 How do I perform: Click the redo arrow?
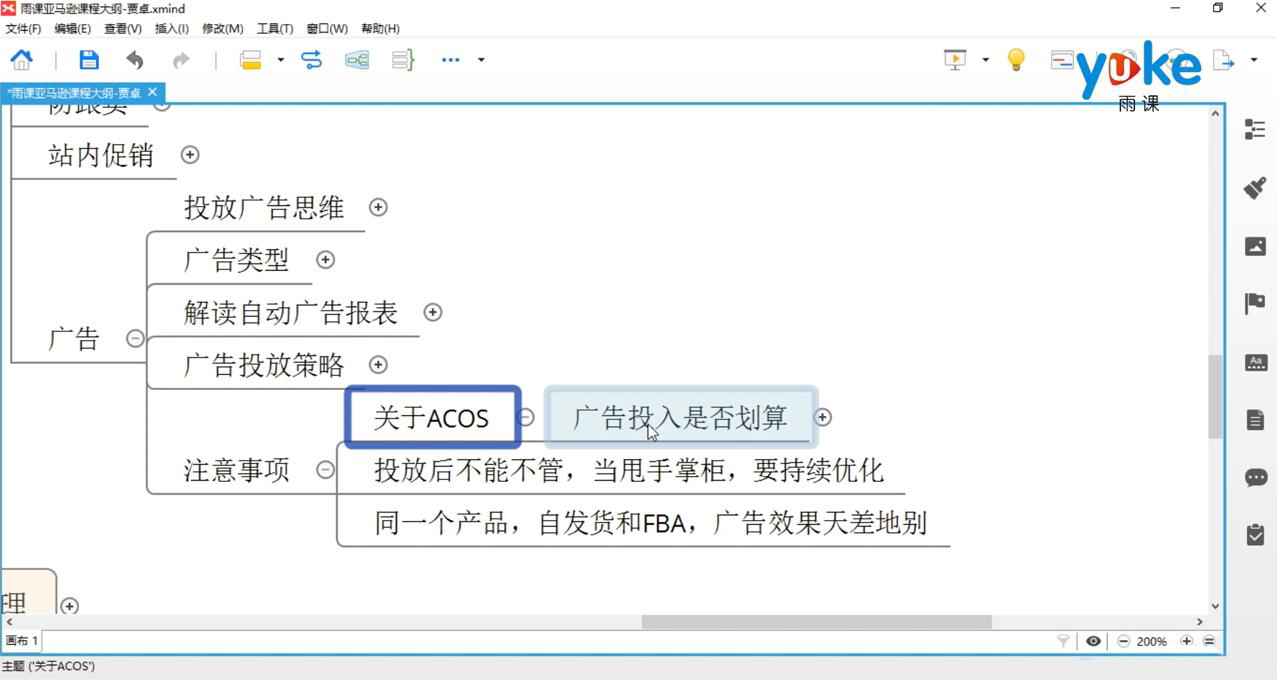[181, 60]
